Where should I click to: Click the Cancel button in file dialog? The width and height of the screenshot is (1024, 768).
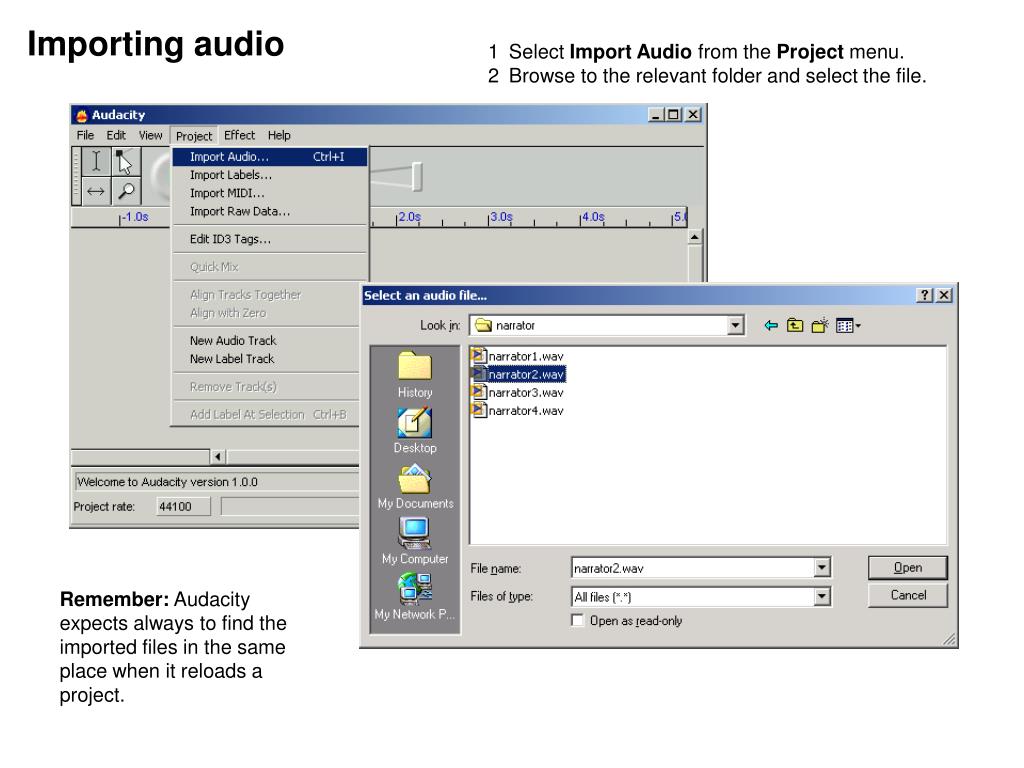tap(908, 595)
